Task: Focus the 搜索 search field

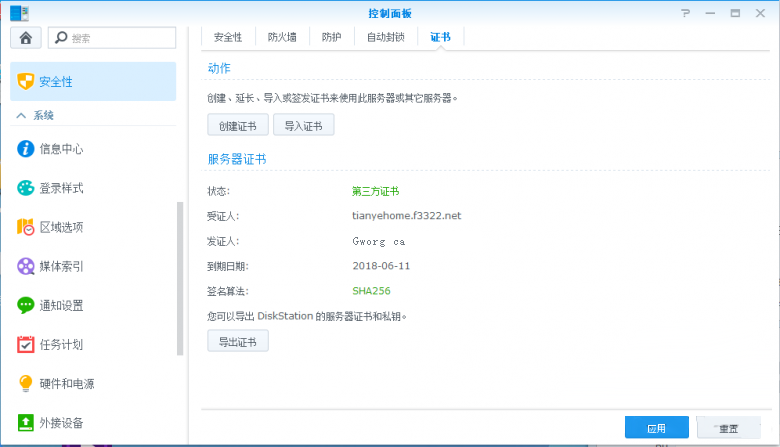Action: click(112, 38)
